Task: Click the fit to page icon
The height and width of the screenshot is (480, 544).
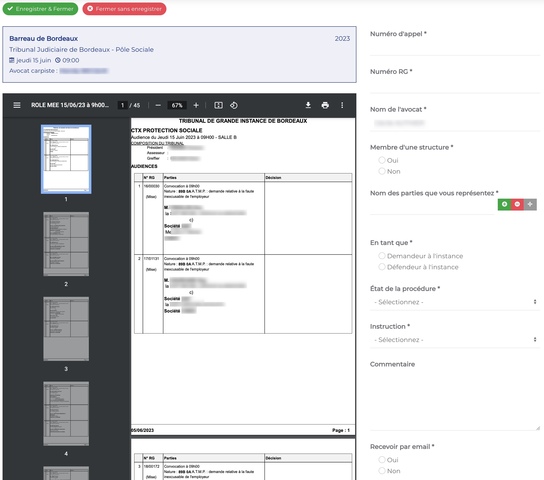Action: point(218,105)
